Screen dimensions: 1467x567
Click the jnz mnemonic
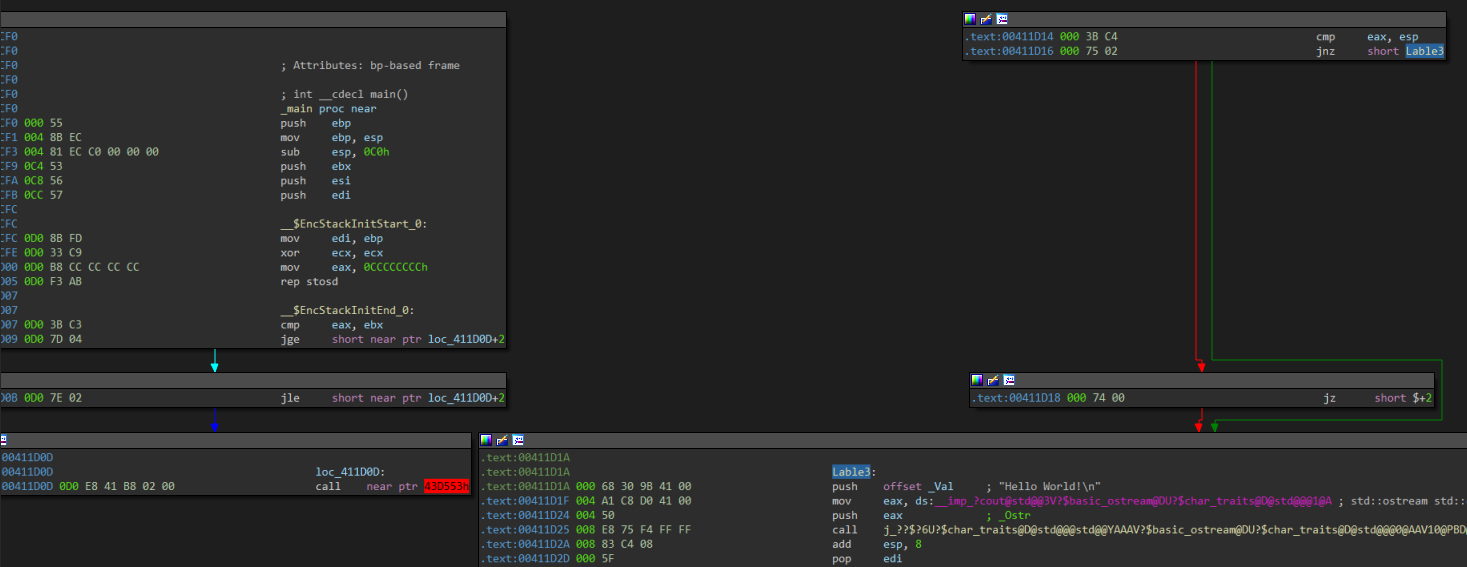tap(1325, 51)
